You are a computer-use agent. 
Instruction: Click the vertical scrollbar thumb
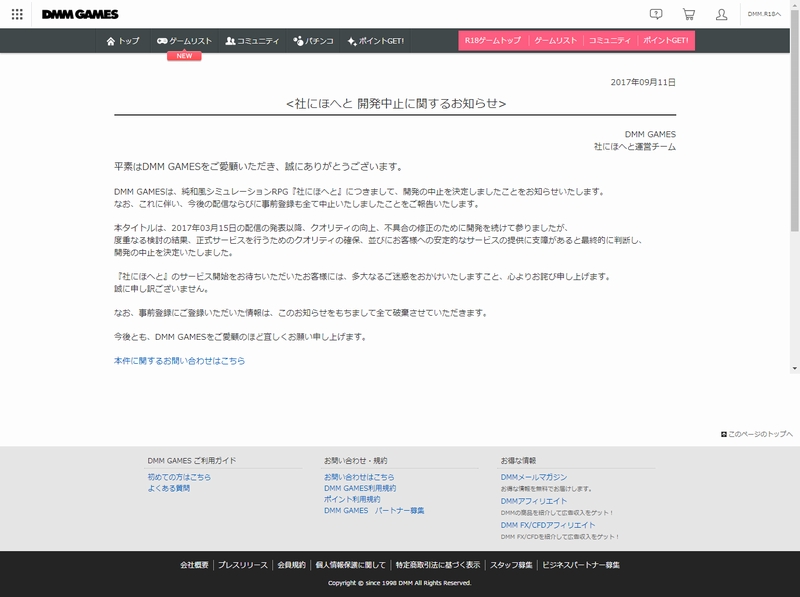(x=795, y=120)
